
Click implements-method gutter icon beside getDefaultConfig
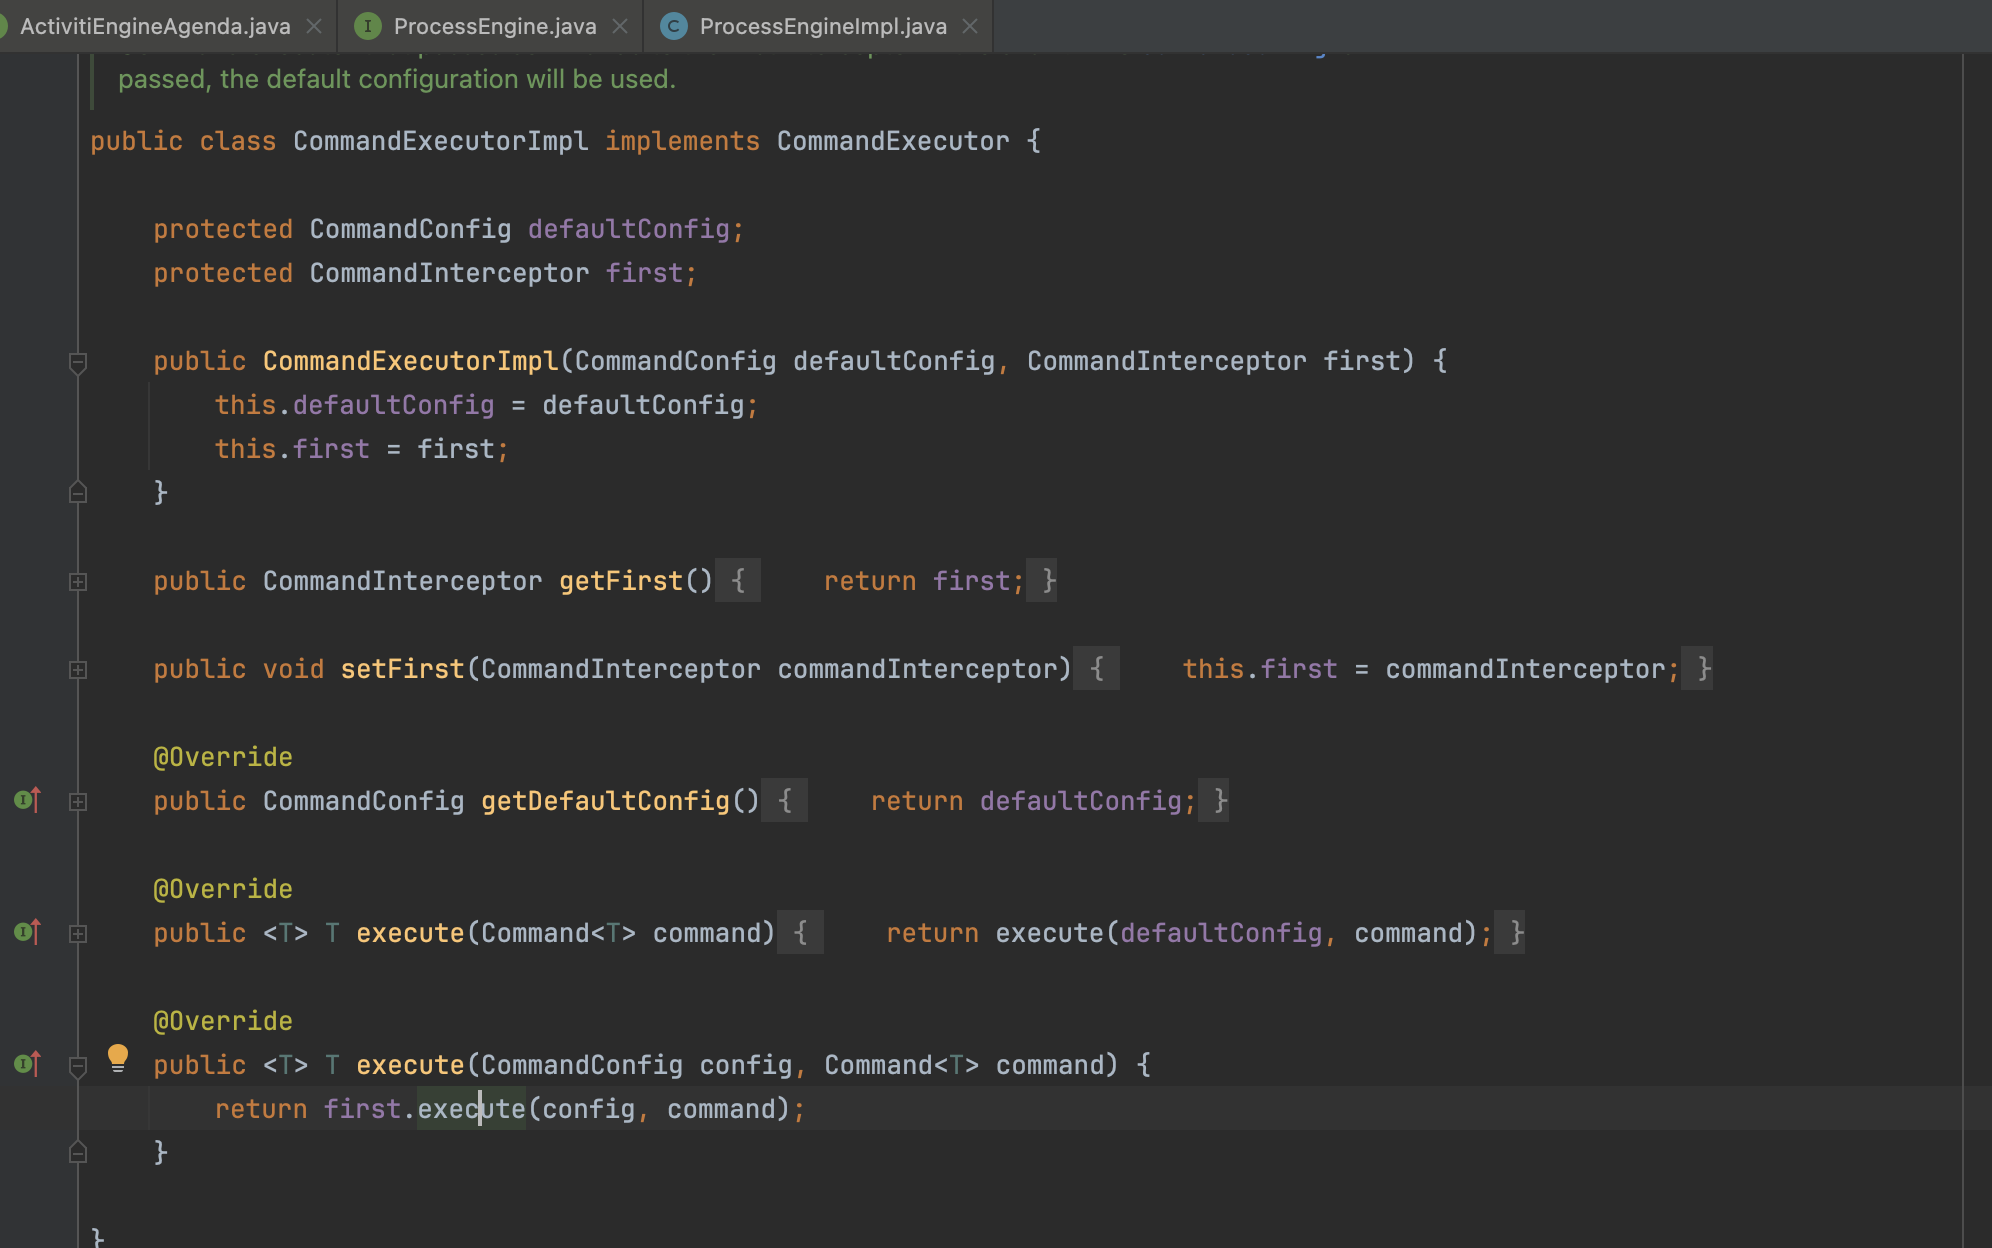[27, 800]
